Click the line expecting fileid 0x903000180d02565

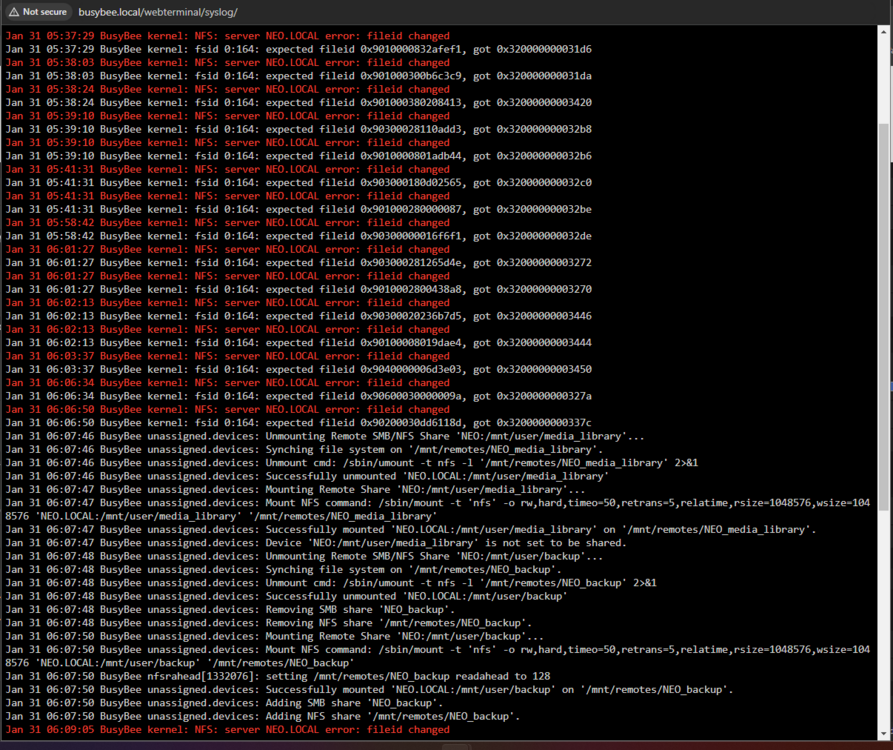[298, 183]
